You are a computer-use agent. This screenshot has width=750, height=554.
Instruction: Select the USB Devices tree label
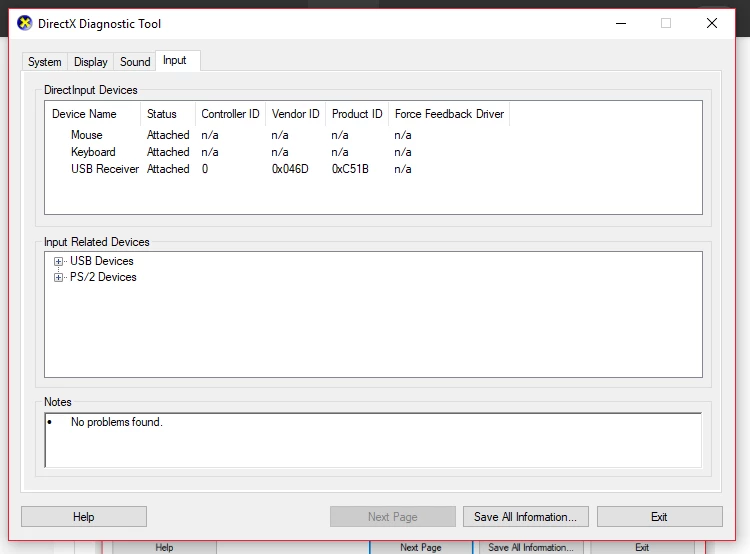(102, 261)
